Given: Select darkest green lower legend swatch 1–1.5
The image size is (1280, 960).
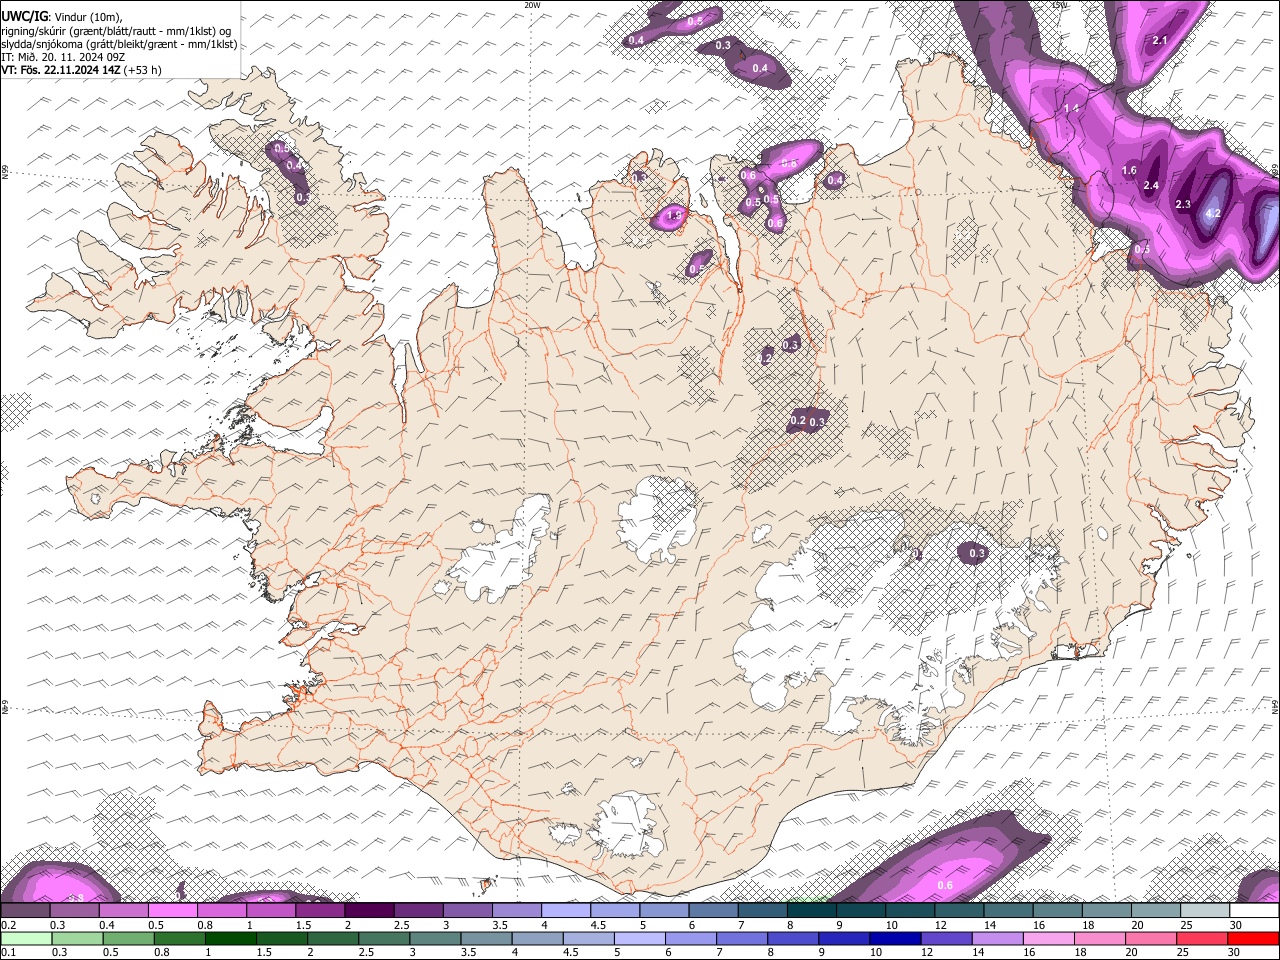Looking at the screenshot, I should (x=230, y=938).
